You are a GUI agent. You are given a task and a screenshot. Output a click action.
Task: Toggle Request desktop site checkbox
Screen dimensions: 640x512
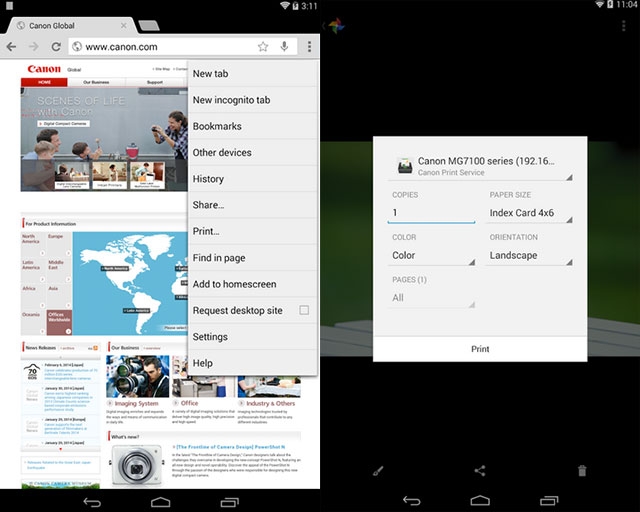[x=304, y=310]
